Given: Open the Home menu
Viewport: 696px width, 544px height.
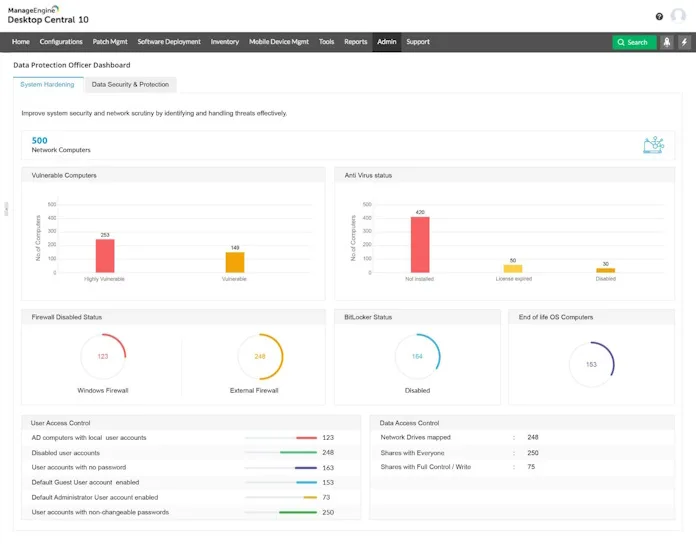Looking at the screenshot, I should [x=21, y=42].
